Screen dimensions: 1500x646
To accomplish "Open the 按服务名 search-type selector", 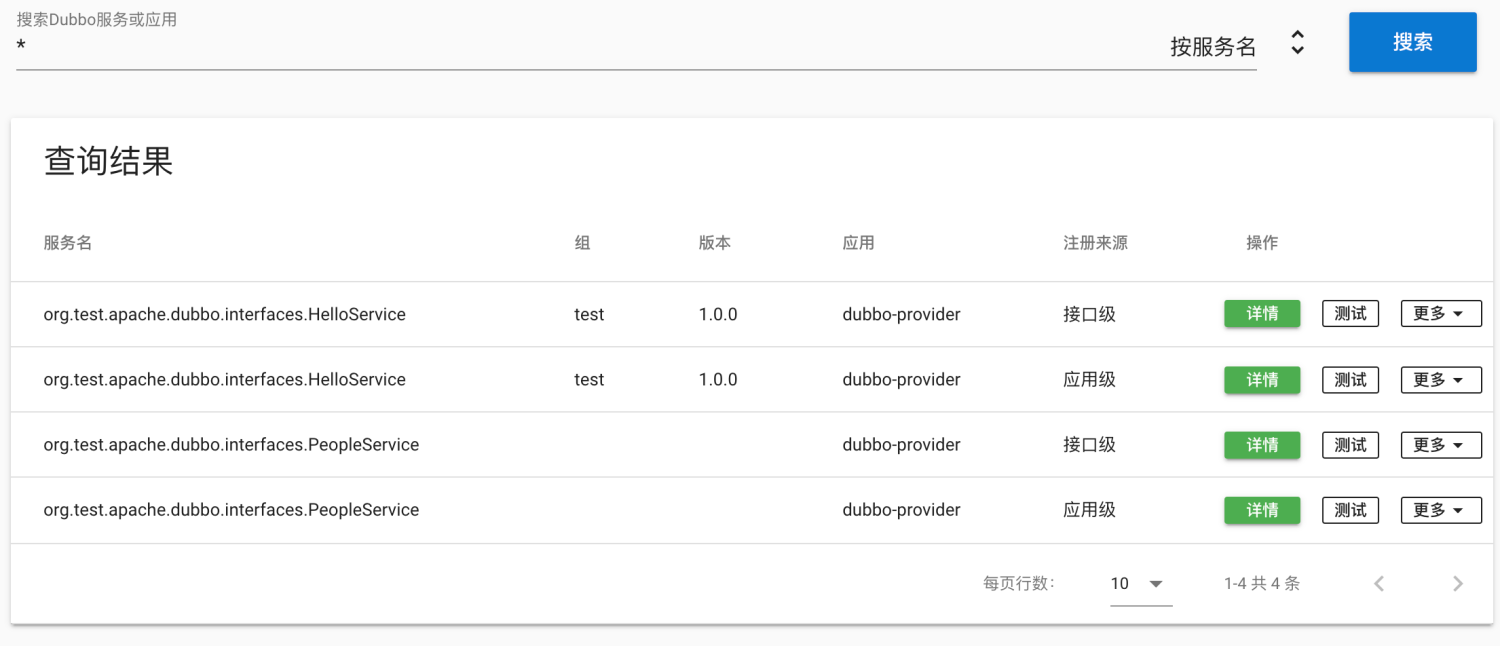I will pyautogui.click(x=1212, y=46).
